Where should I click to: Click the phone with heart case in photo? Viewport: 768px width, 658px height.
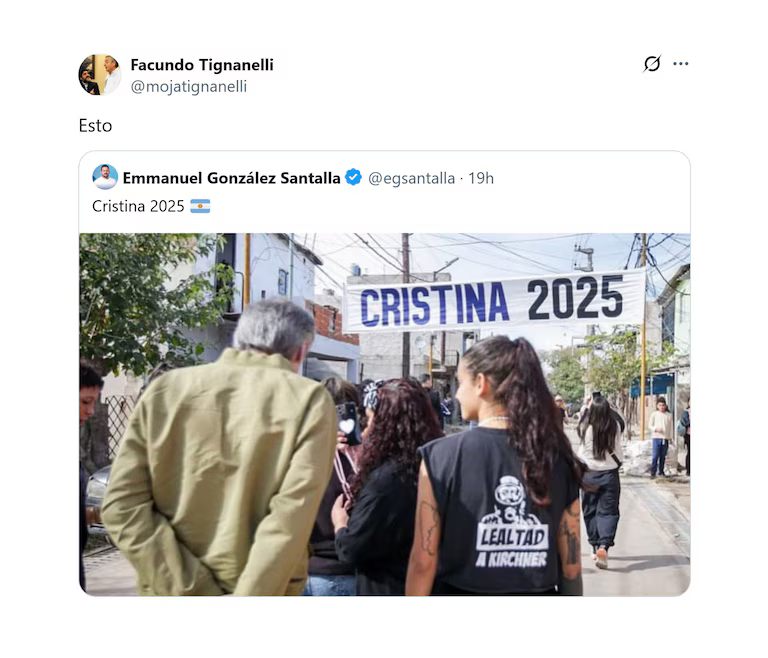tap(349, 422)
